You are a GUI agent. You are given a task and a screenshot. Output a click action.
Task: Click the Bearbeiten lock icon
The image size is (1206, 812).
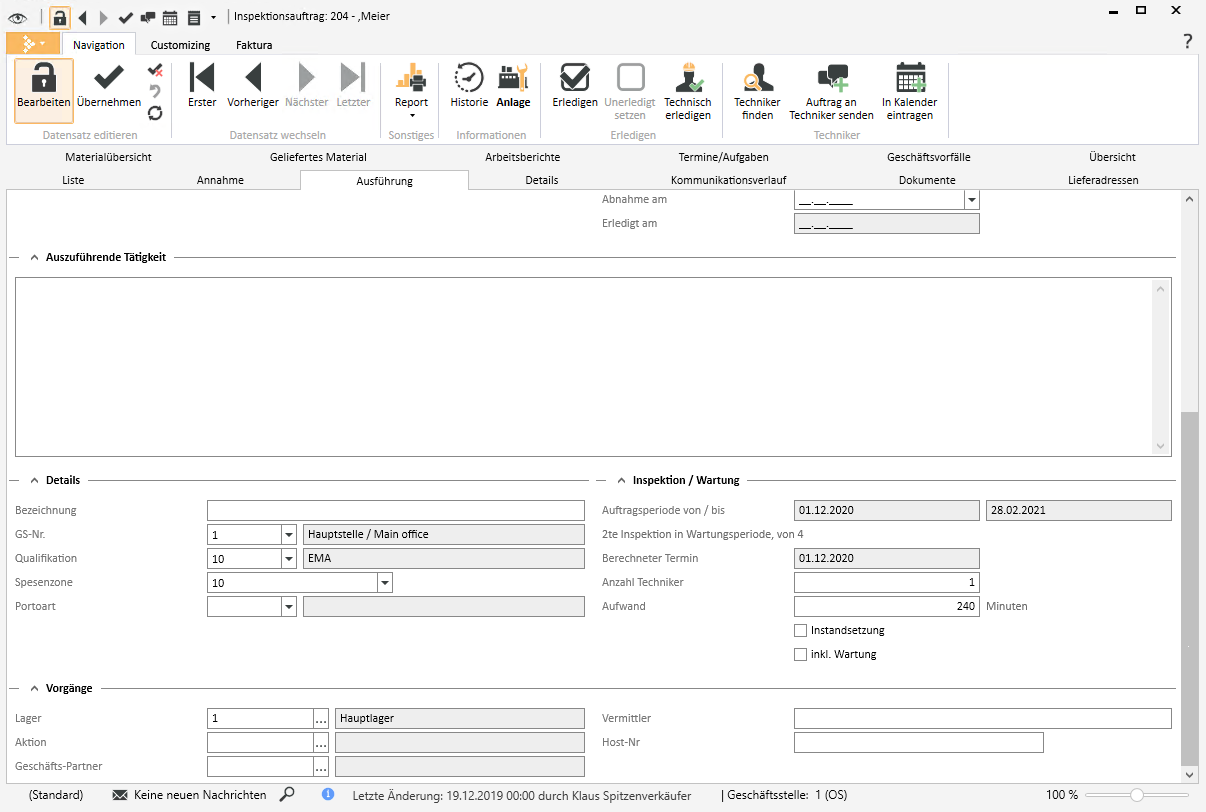(x=43, y=79)
